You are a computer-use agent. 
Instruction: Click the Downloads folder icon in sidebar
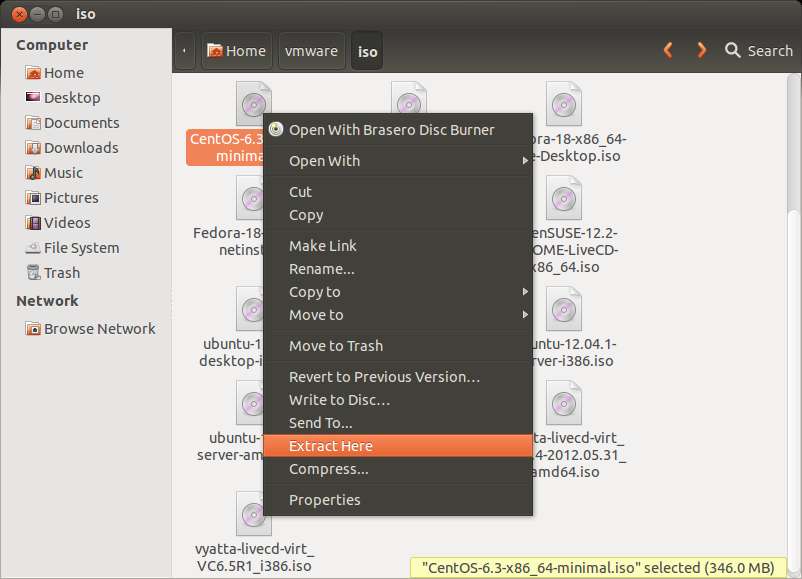click(x=33, y=148)
